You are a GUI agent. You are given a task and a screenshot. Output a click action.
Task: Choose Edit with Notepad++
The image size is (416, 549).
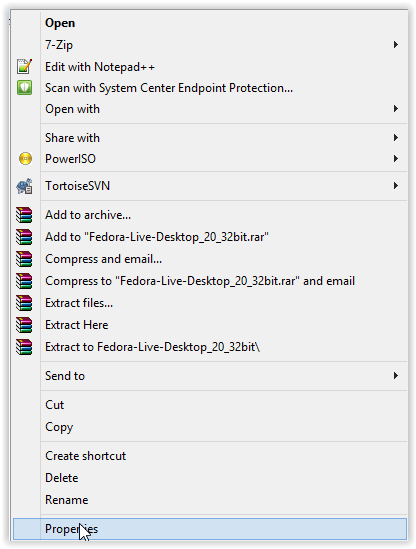210,67
